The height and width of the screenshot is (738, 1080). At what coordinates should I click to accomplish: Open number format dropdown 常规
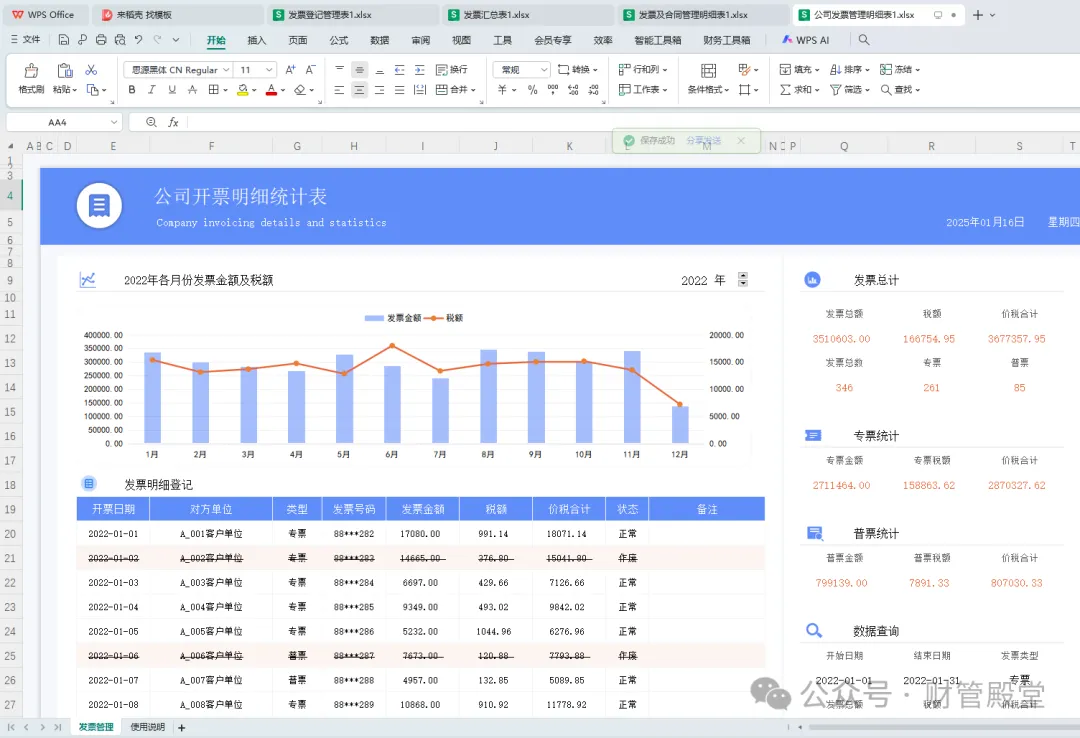tap(544, 70)
